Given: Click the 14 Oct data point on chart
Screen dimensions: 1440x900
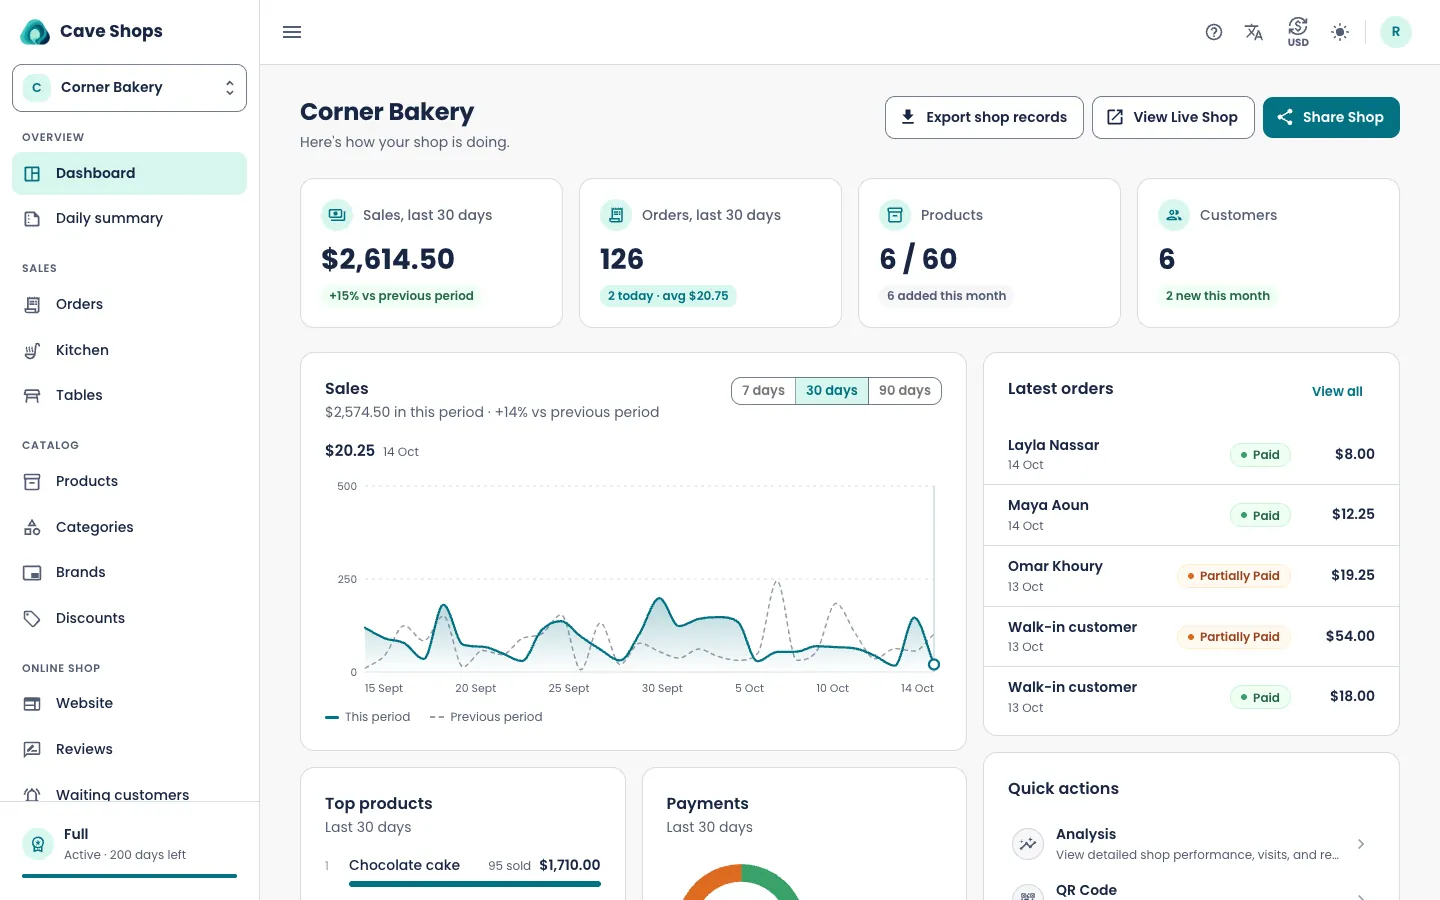Looking at the screenshot, I should pyautogui.click(x=934, y=664).
